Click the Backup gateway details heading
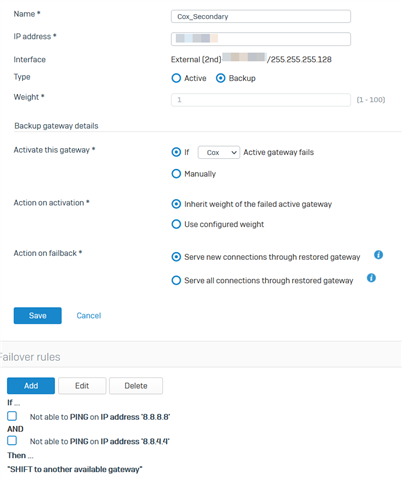 click(x=56, y=126)
